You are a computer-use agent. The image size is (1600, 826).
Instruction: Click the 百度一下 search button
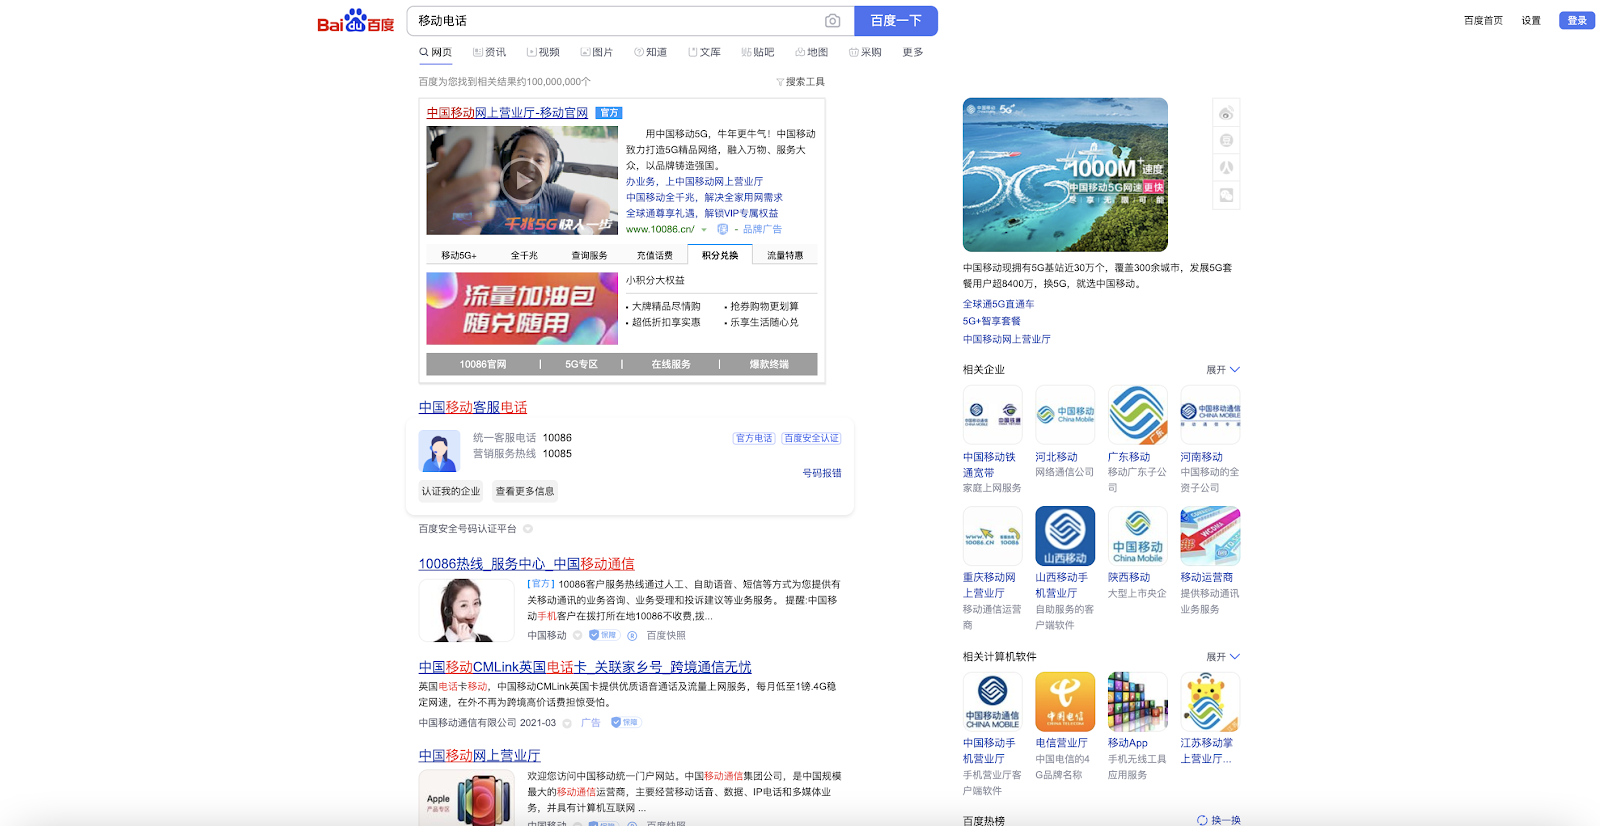point(896,21)
